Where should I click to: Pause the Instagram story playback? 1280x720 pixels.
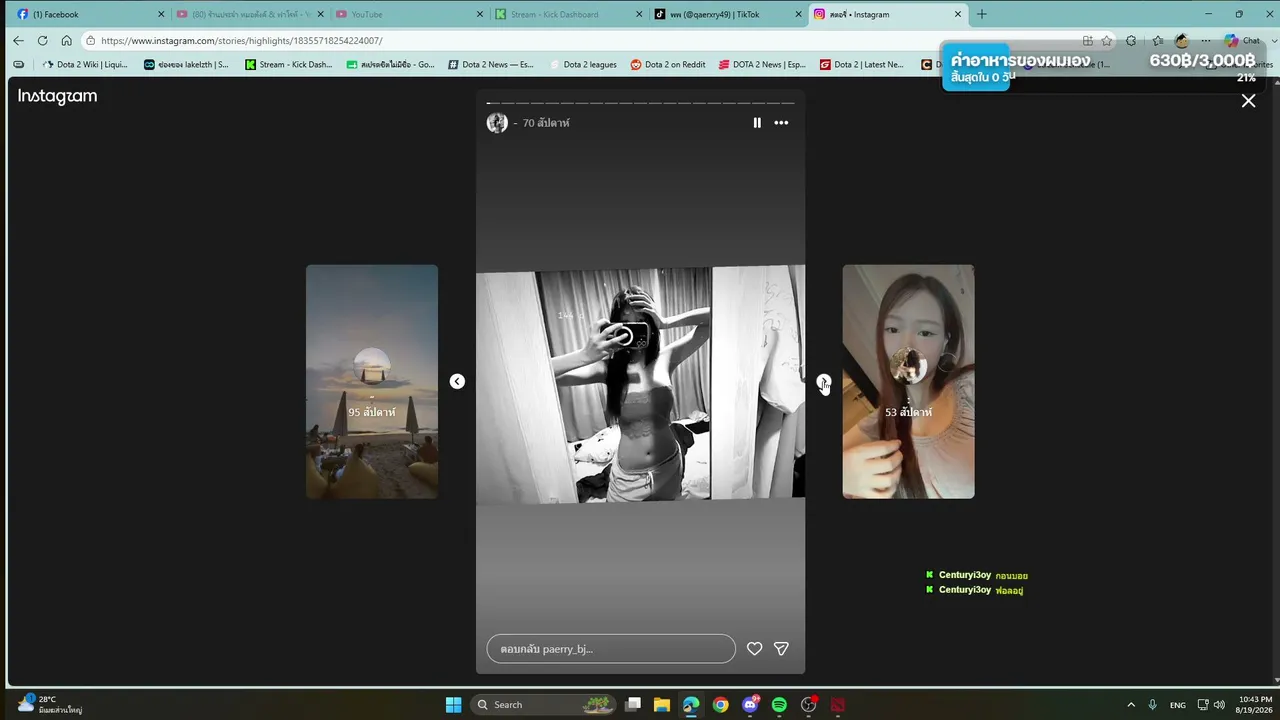(x=757, y=123)
